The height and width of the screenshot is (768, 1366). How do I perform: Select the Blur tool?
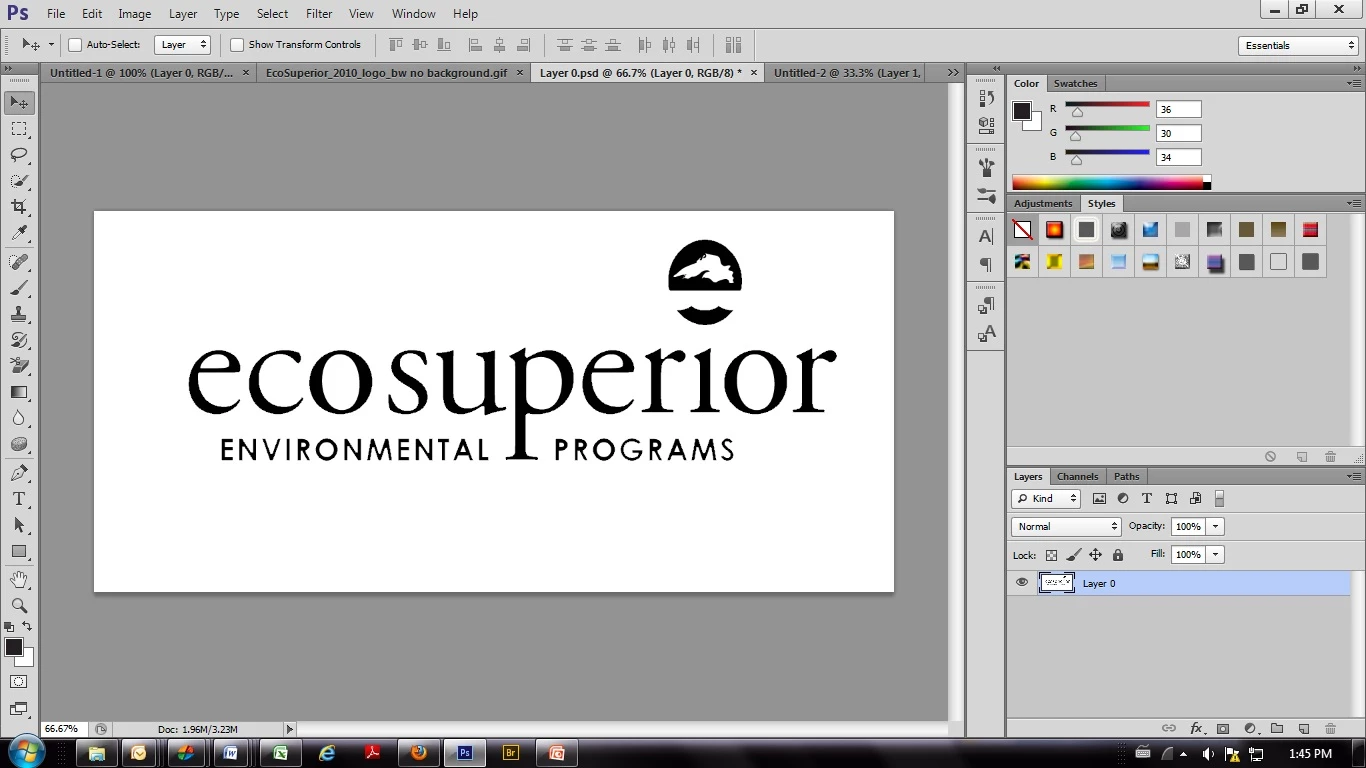(x=19, y=418)
